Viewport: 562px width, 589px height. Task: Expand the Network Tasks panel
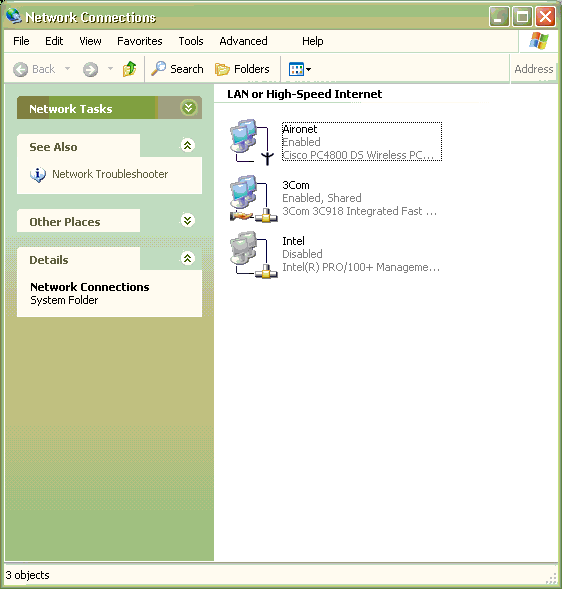[188, 108]
